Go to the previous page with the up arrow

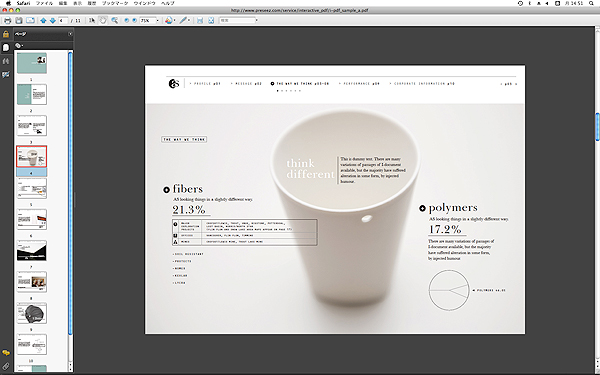(43, 20)
